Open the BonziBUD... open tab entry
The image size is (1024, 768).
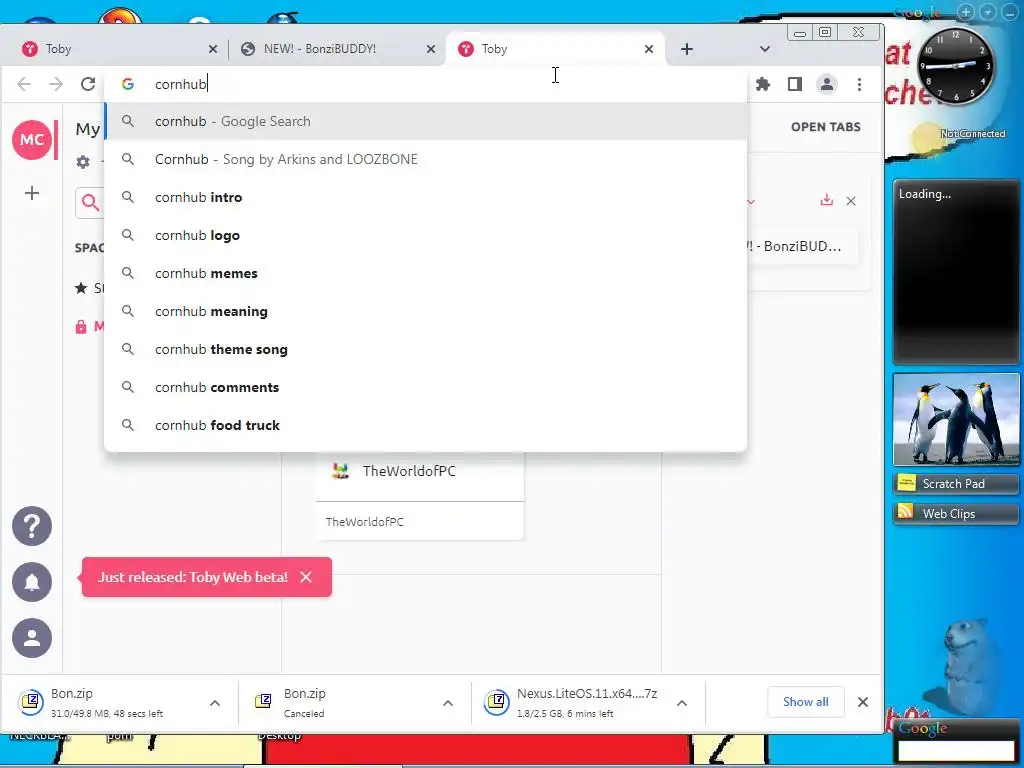pos(802,246)
